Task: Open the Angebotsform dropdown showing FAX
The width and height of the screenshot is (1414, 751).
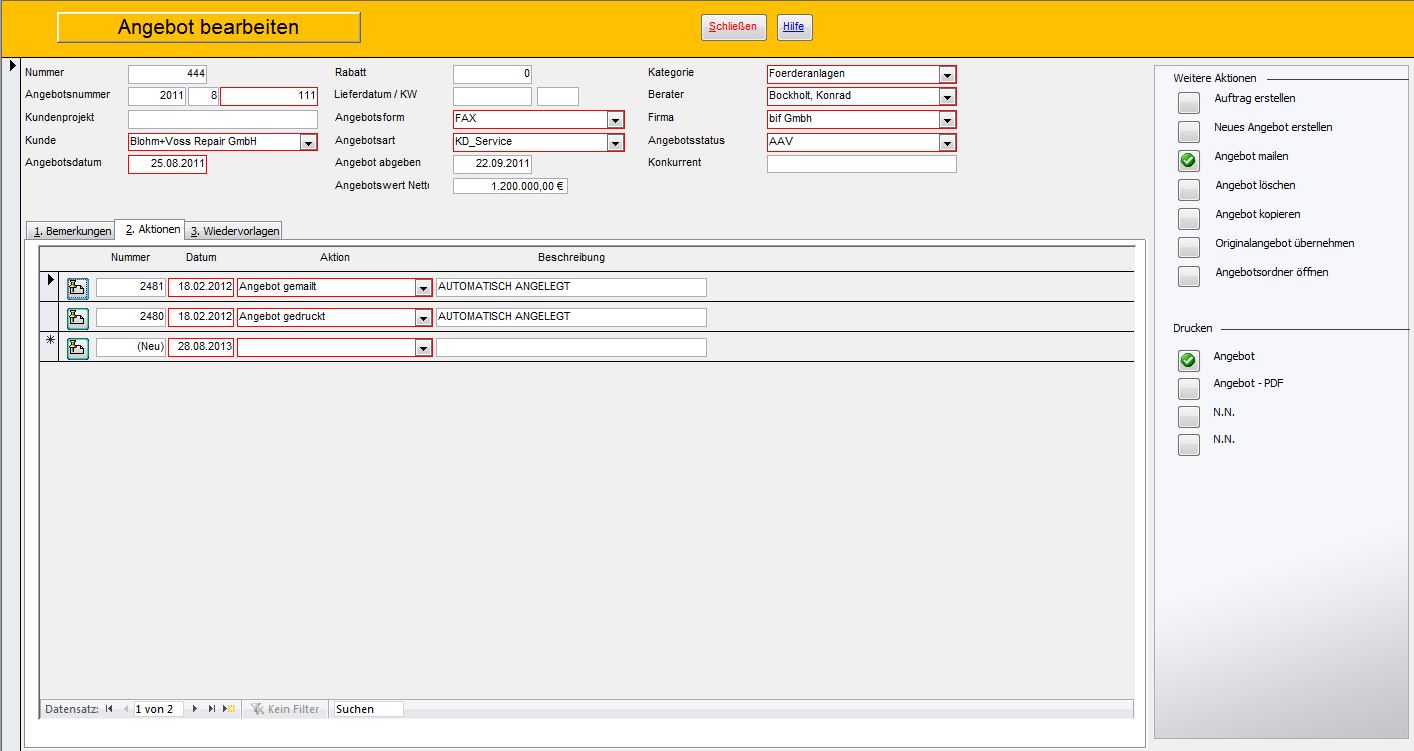Action: [615, 120]
